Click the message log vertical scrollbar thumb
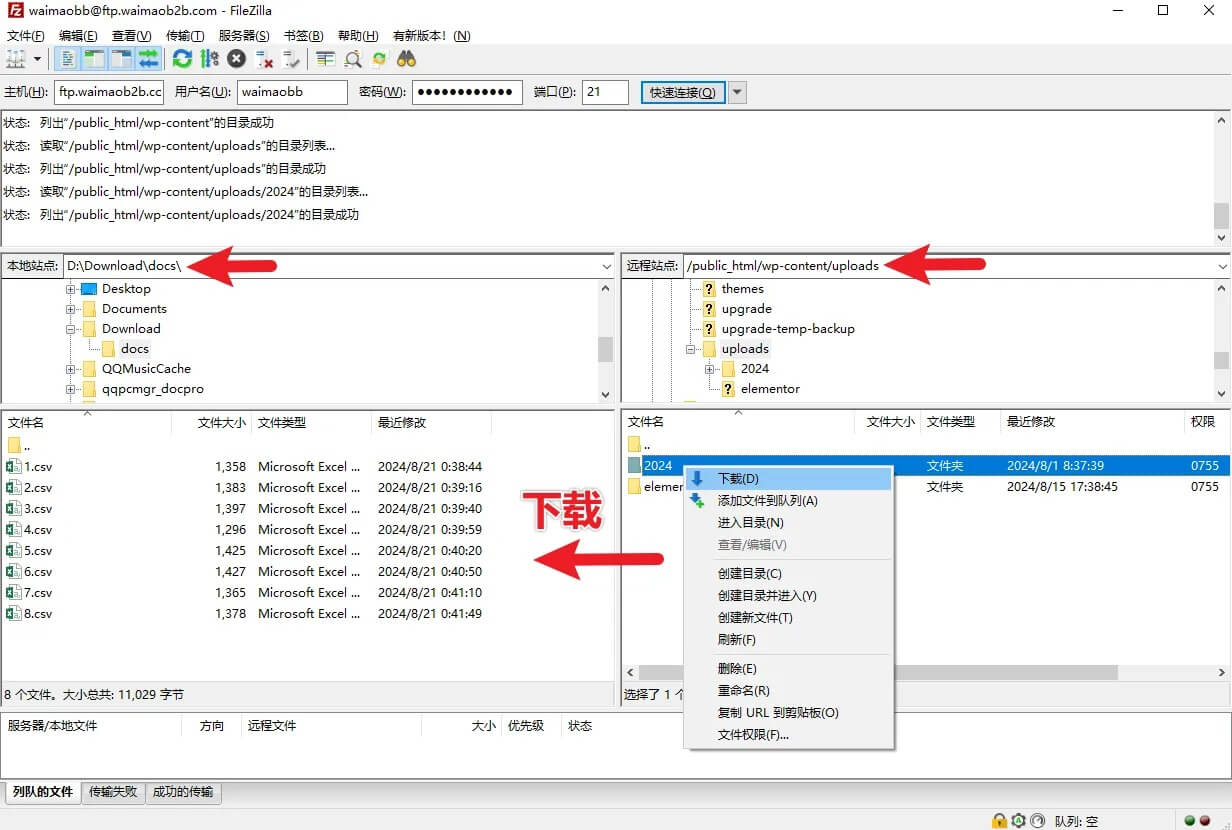This screenshot has width=1232, height=830. coord(1221,215)
